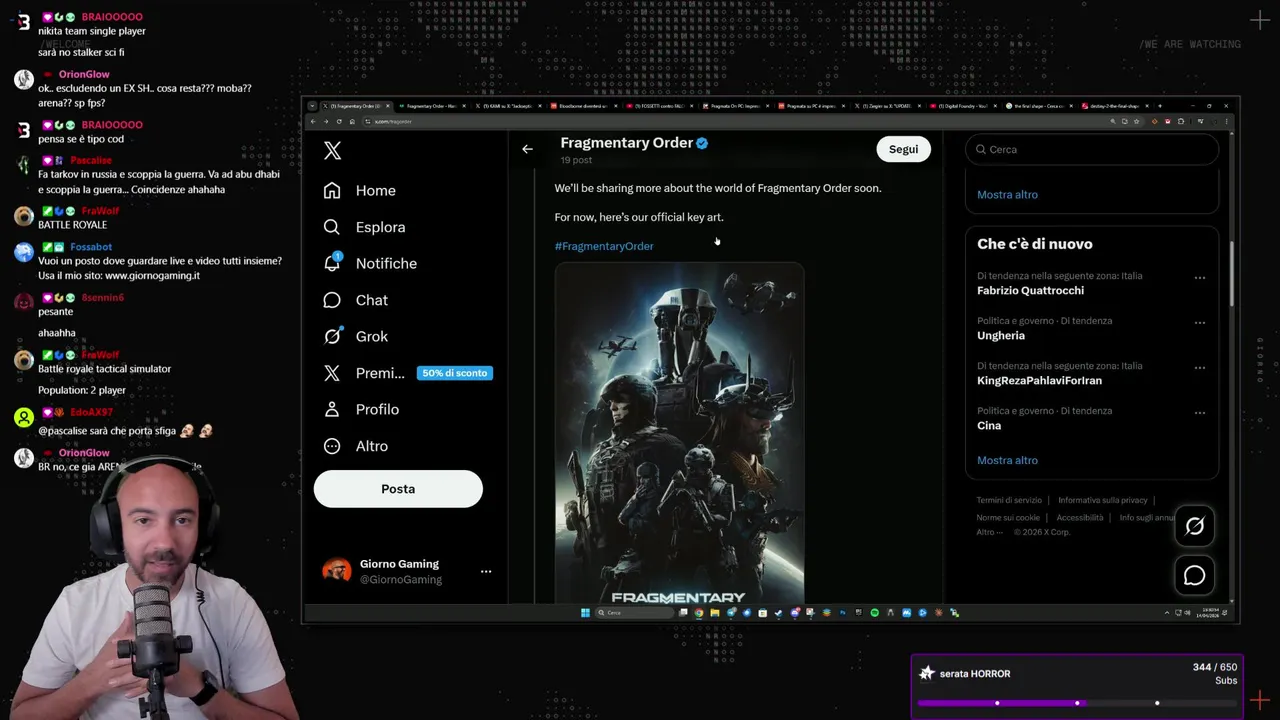1280x720 pixels.
Task: Open more options for Ungheria trend
Action: pyautogui.click(x=1199, y=323)
